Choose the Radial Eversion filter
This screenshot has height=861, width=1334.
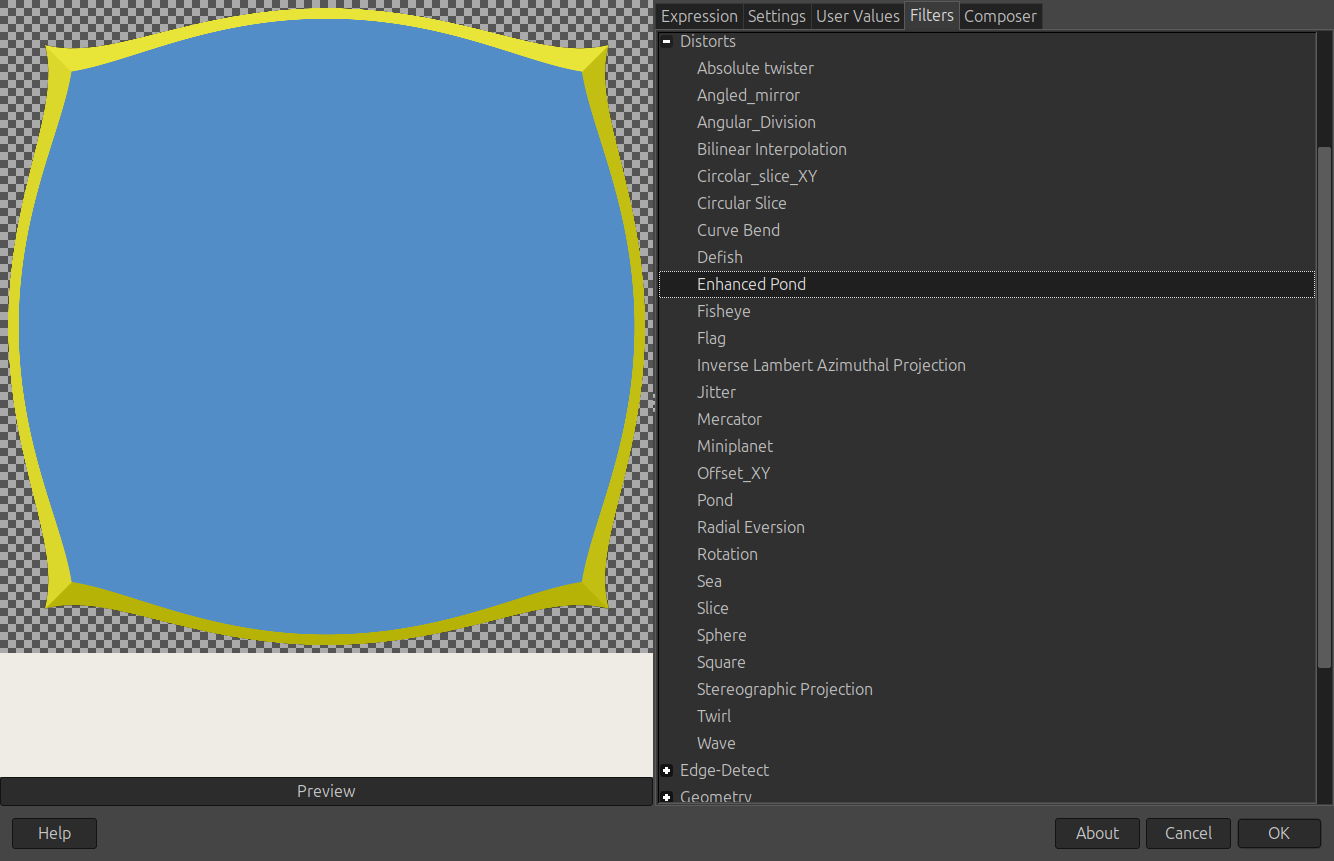point(750,527)
